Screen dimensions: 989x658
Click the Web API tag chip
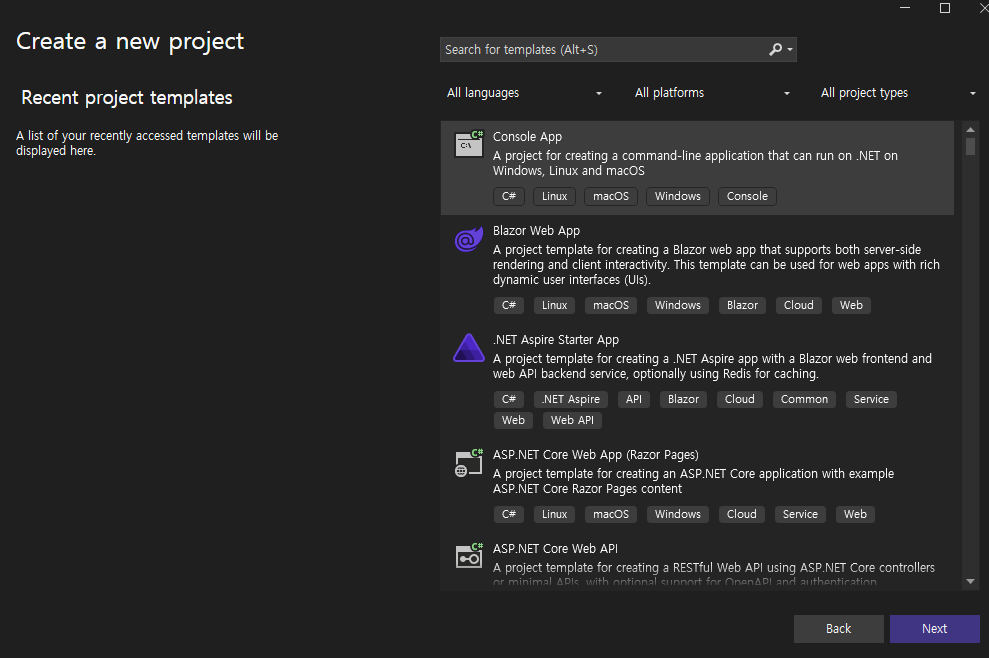[x=572, y=420]
